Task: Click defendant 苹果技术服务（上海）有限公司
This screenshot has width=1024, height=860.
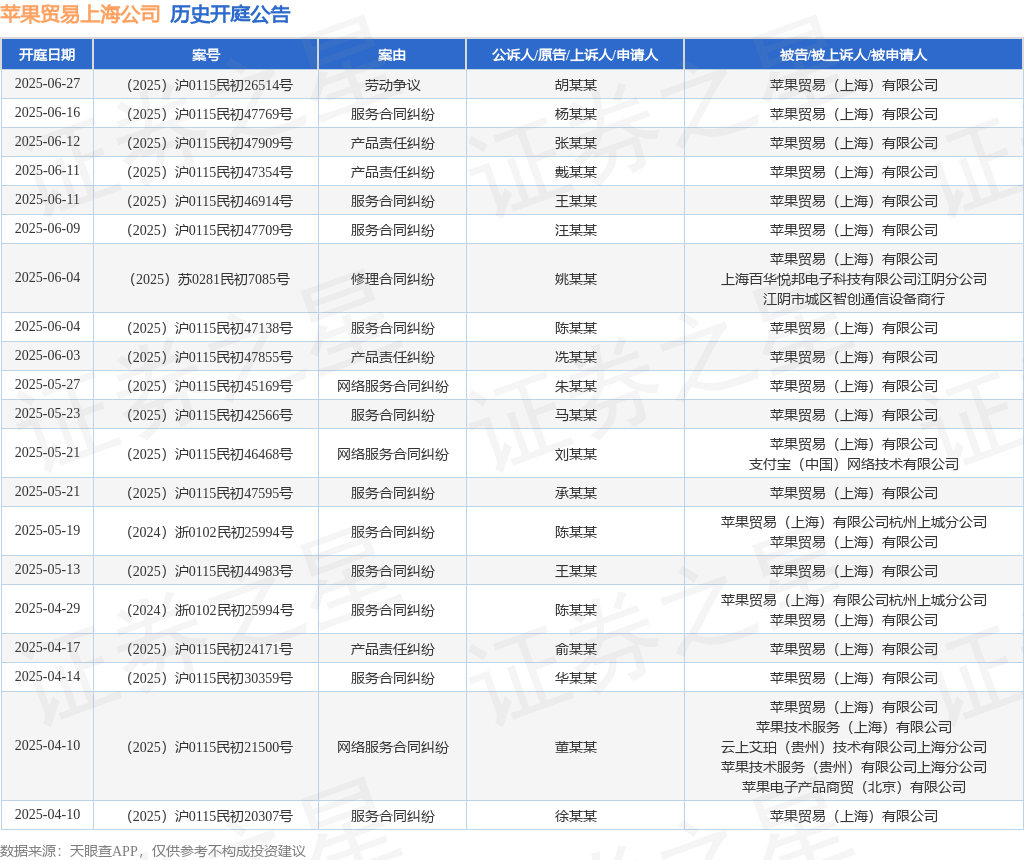Action: pyautogui.click(x=854, y=727)
